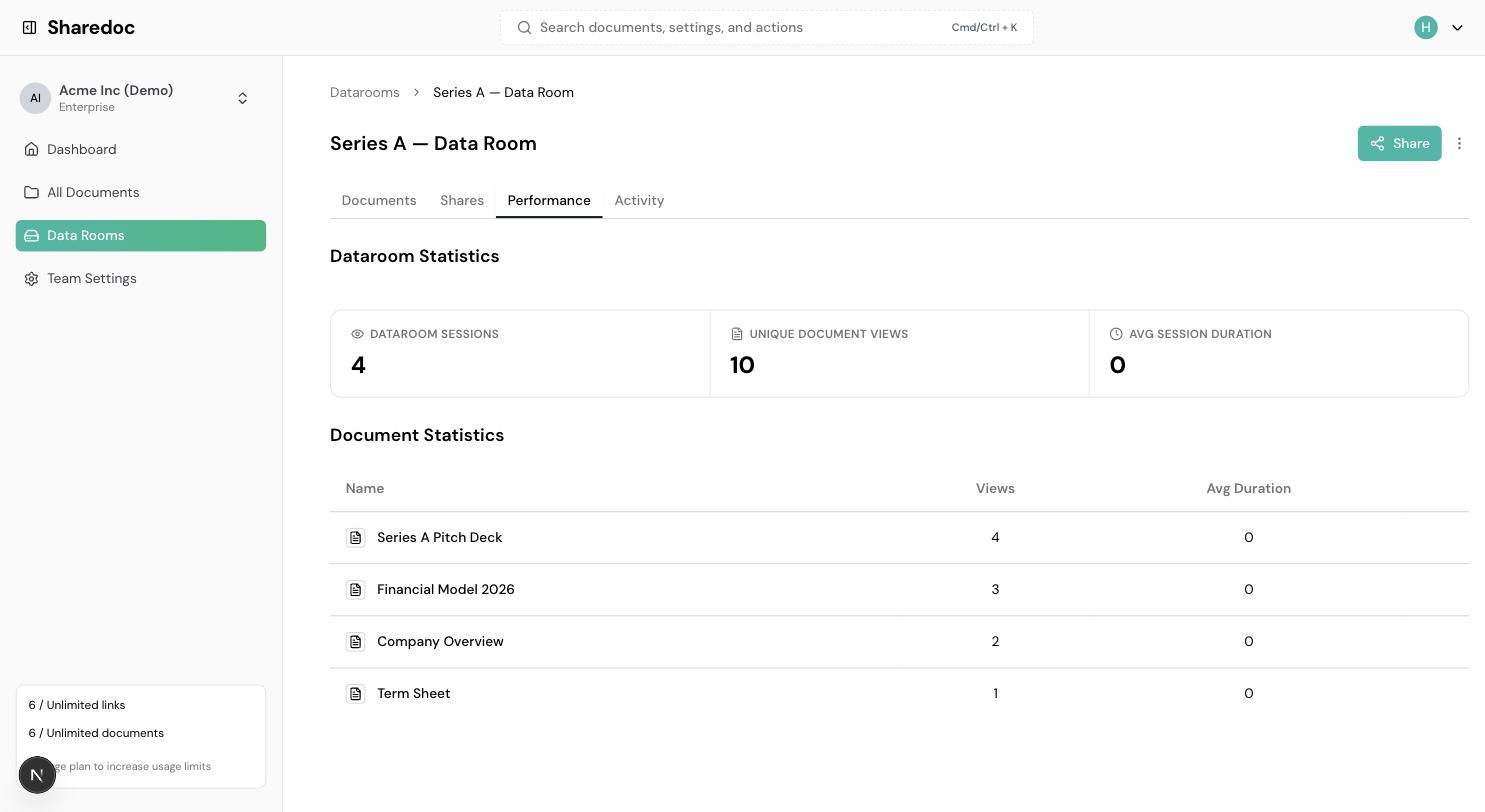The image size is (1485, 812).
Task: Open the Shares tab
Action: [462, 201]
